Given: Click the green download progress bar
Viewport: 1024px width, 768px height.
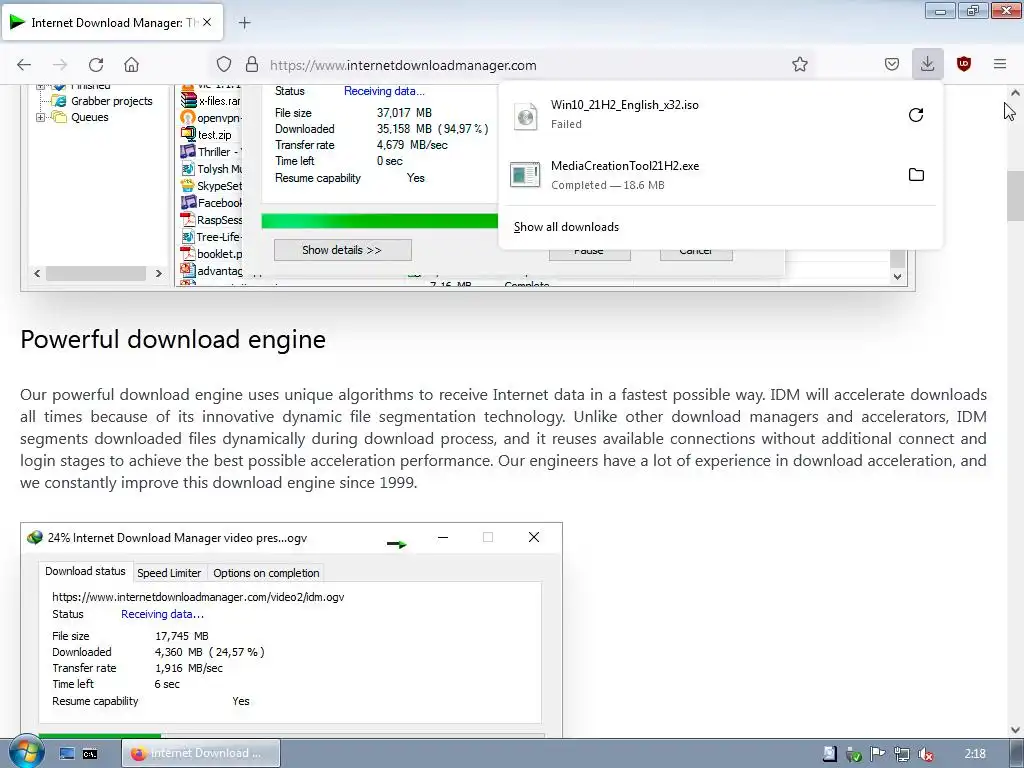Looking at the screenshot, I should click(379, 221).
